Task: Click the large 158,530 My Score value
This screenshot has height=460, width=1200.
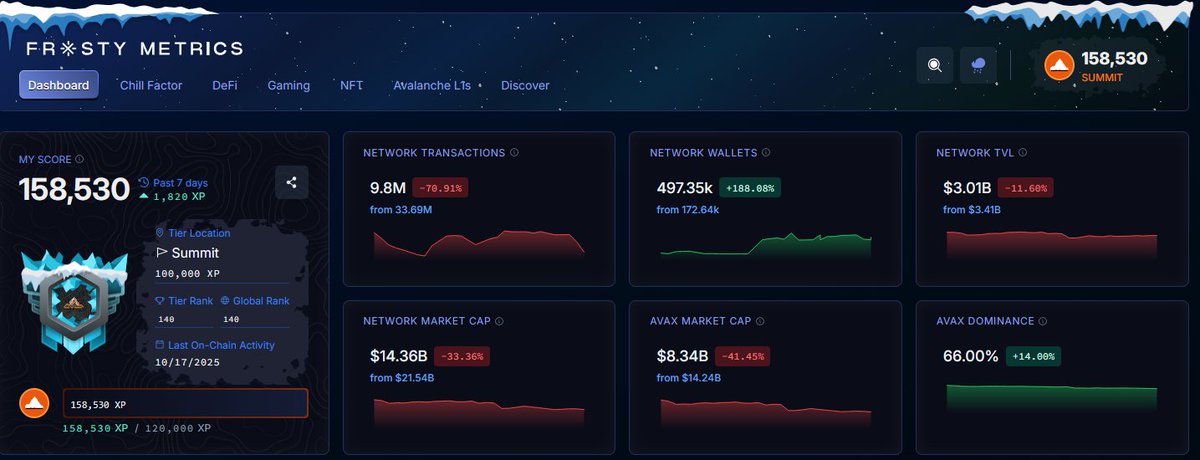Action: [x=75, y=188]
